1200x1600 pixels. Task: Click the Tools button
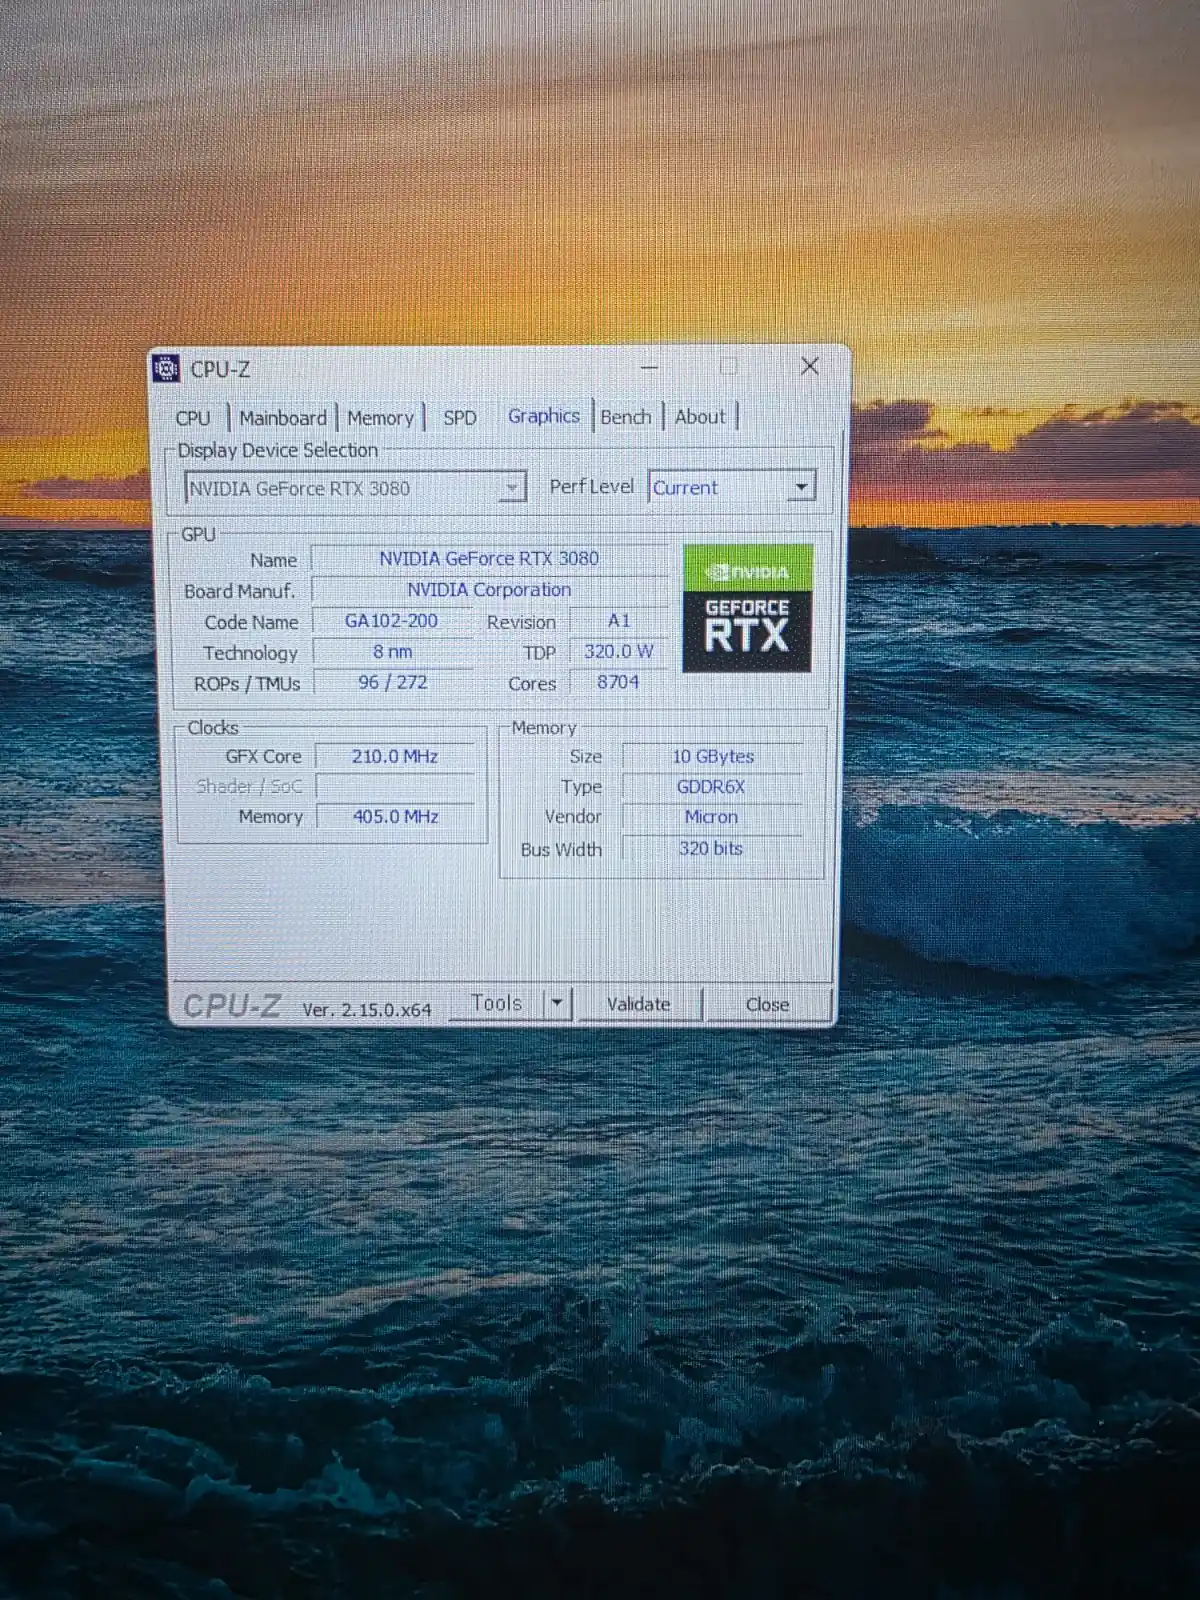point(497,1003)
